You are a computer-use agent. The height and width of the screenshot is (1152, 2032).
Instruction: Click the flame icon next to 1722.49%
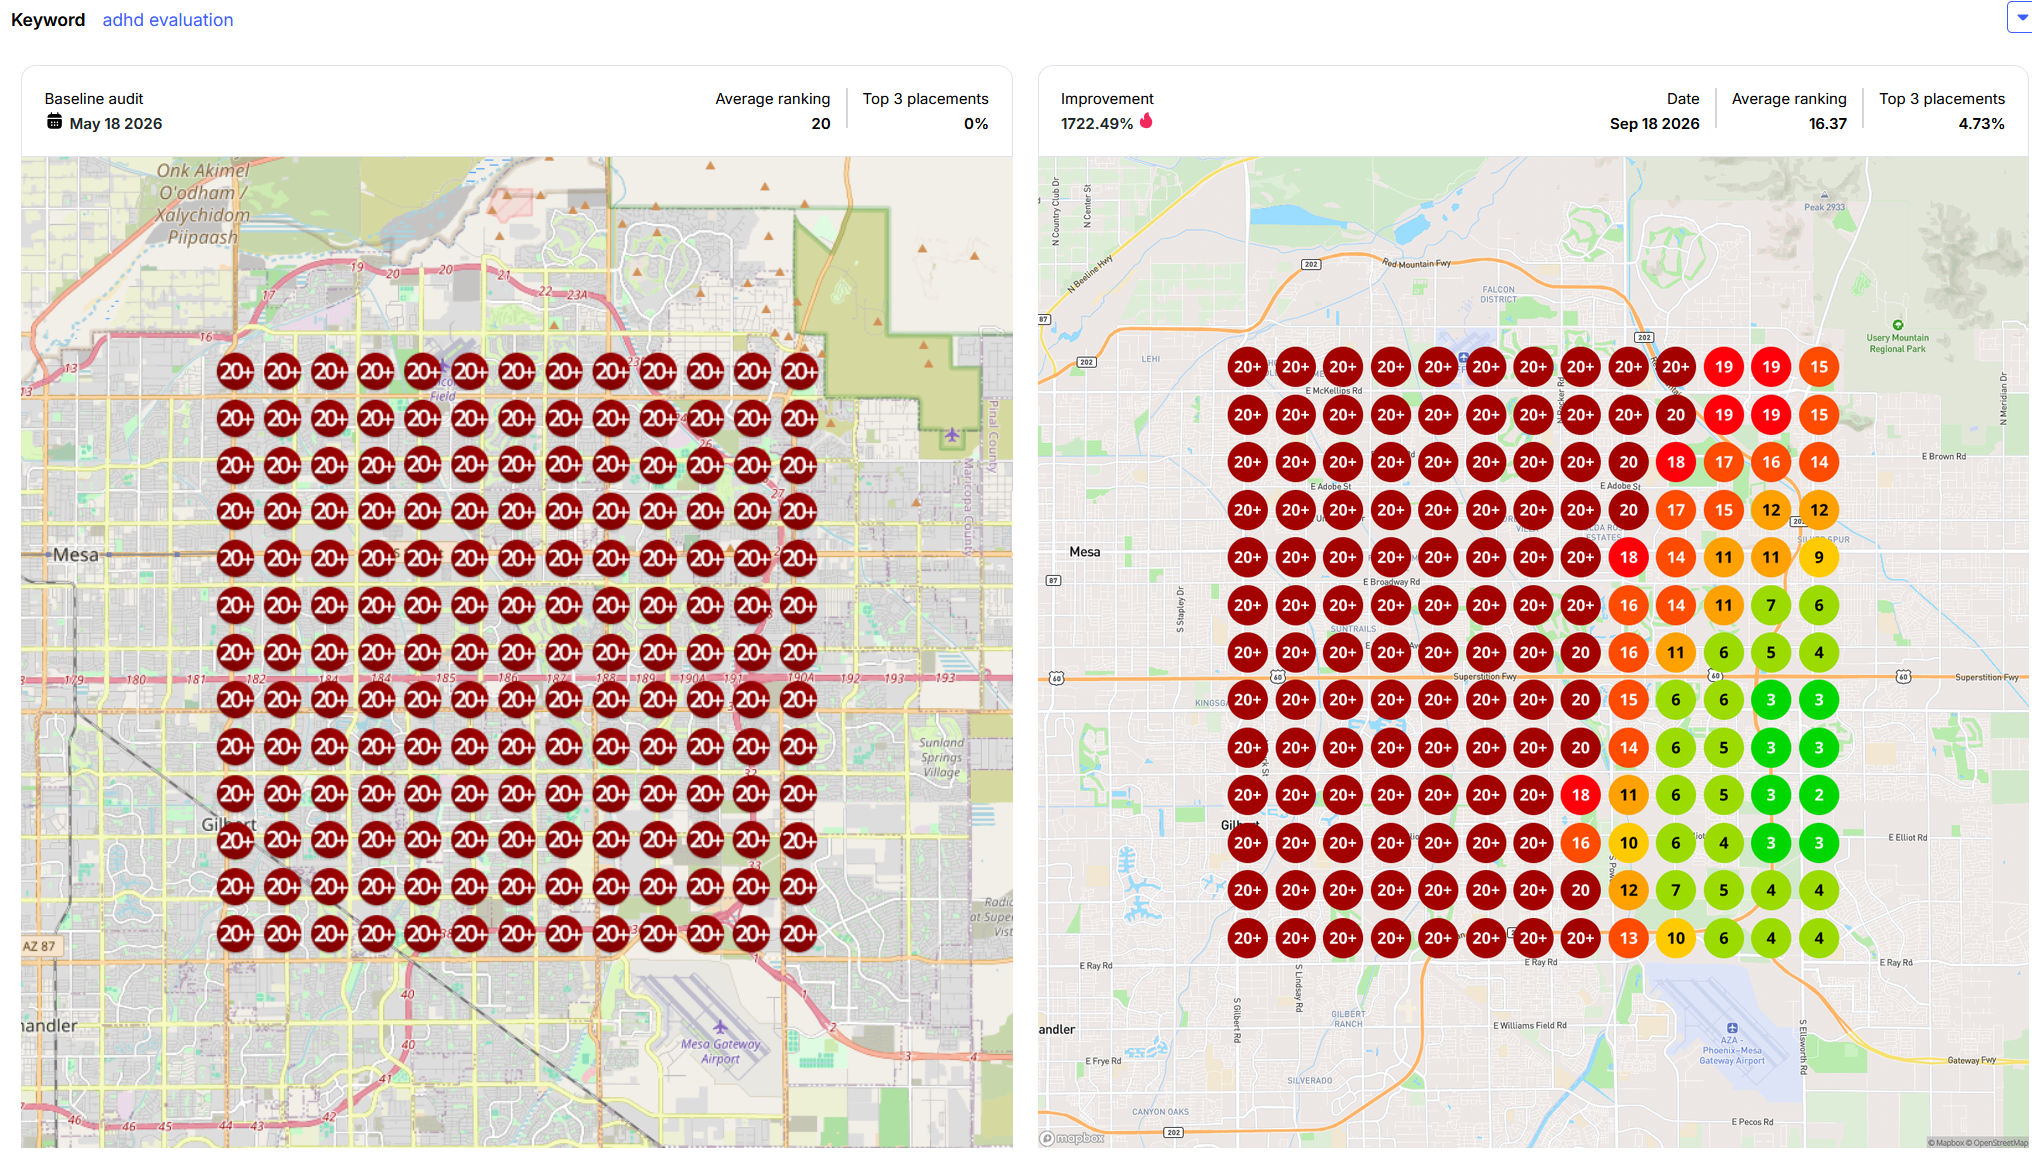[1146, 121]
